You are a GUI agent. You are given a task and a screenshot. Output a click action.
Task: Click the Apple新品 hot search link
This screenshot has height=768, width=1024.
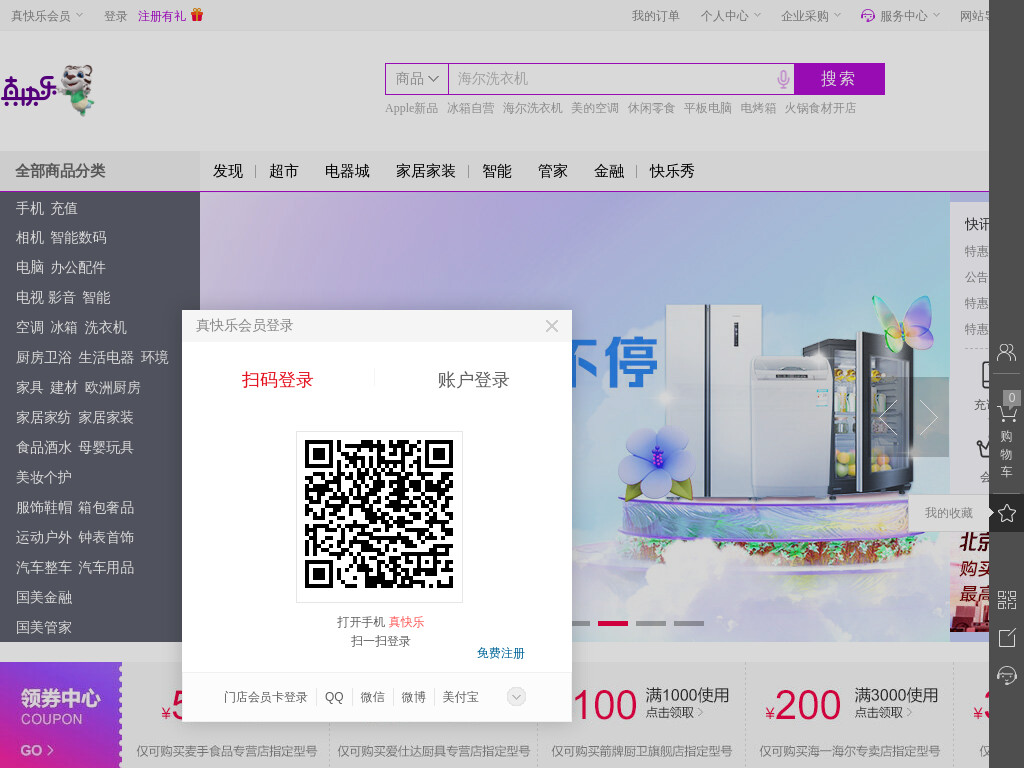tap(411, 108)
